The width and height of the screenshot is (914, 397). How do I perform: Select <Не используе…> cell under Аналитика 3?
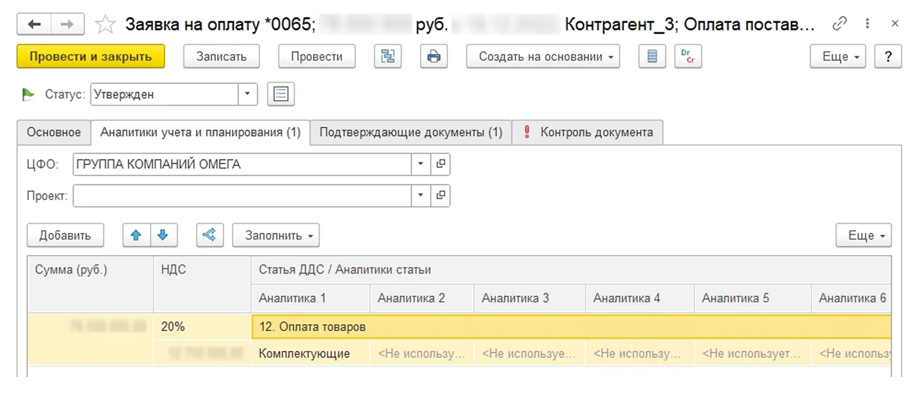(x=530, y=353)
